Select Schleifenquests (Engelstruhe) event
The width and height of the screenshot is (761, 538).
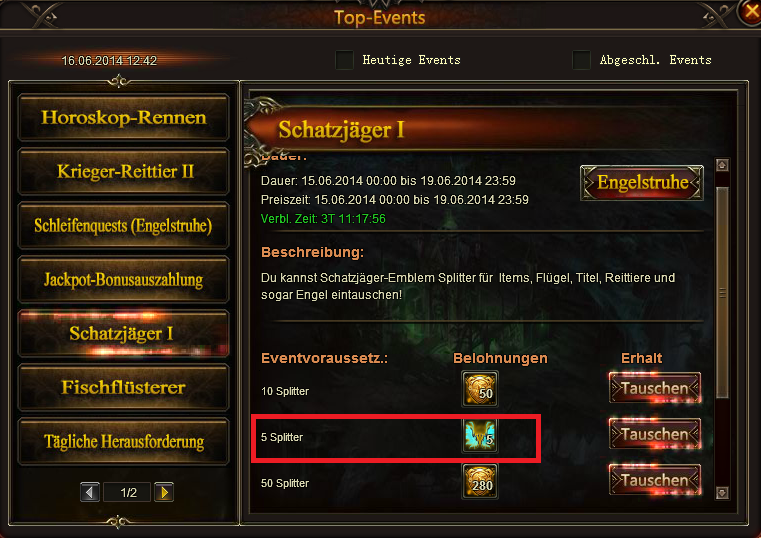click(123, 226)
